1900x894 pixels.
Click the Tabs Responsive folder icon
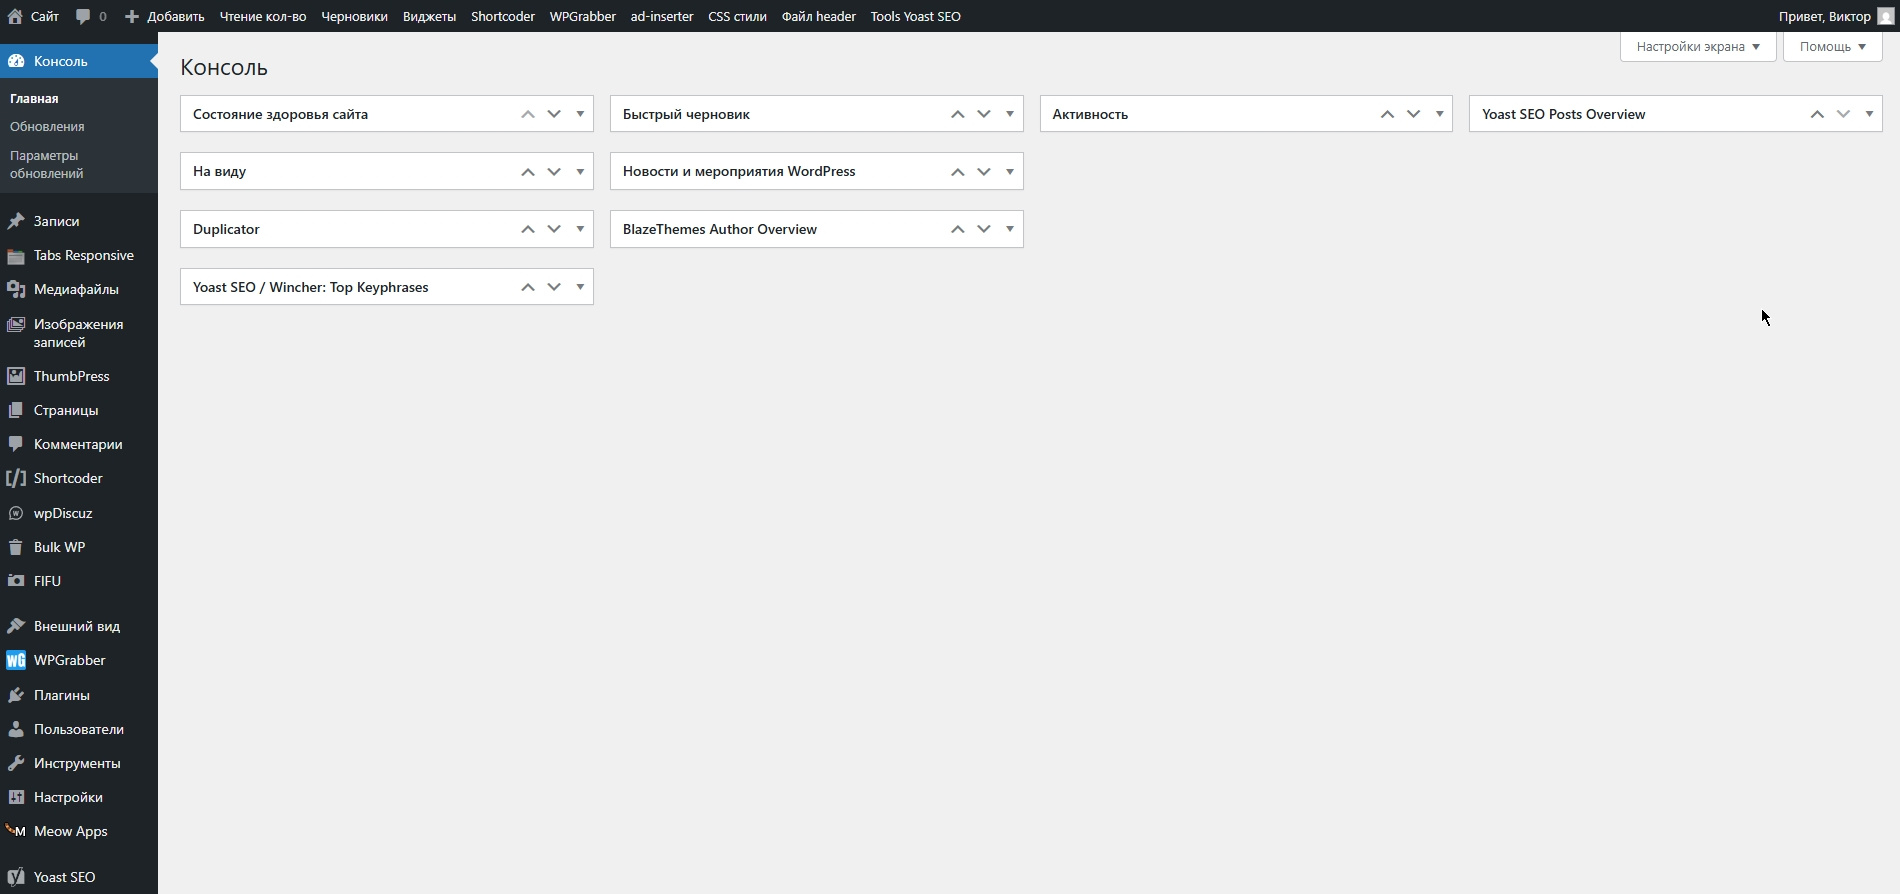pyautogui.click(x=16, y=255)
